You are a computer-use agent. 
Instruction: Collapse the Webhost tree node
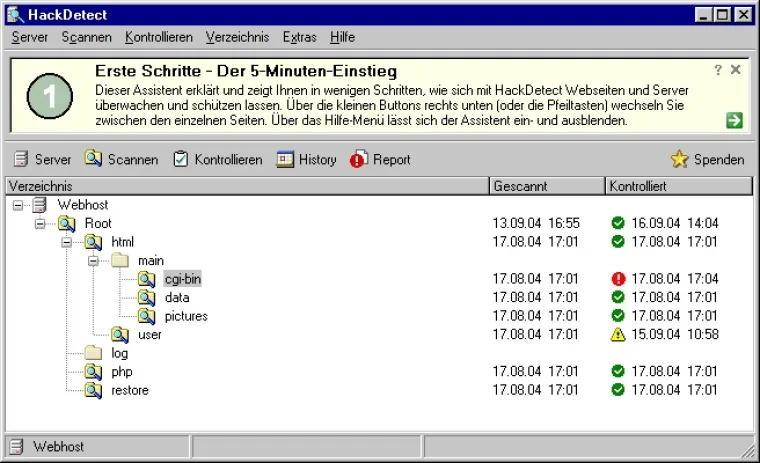coord(18,205)
